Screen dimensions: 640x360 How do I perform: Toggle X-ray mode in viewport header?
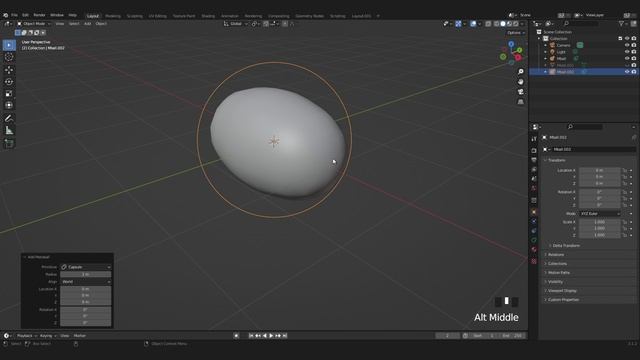tap(489, 24)
